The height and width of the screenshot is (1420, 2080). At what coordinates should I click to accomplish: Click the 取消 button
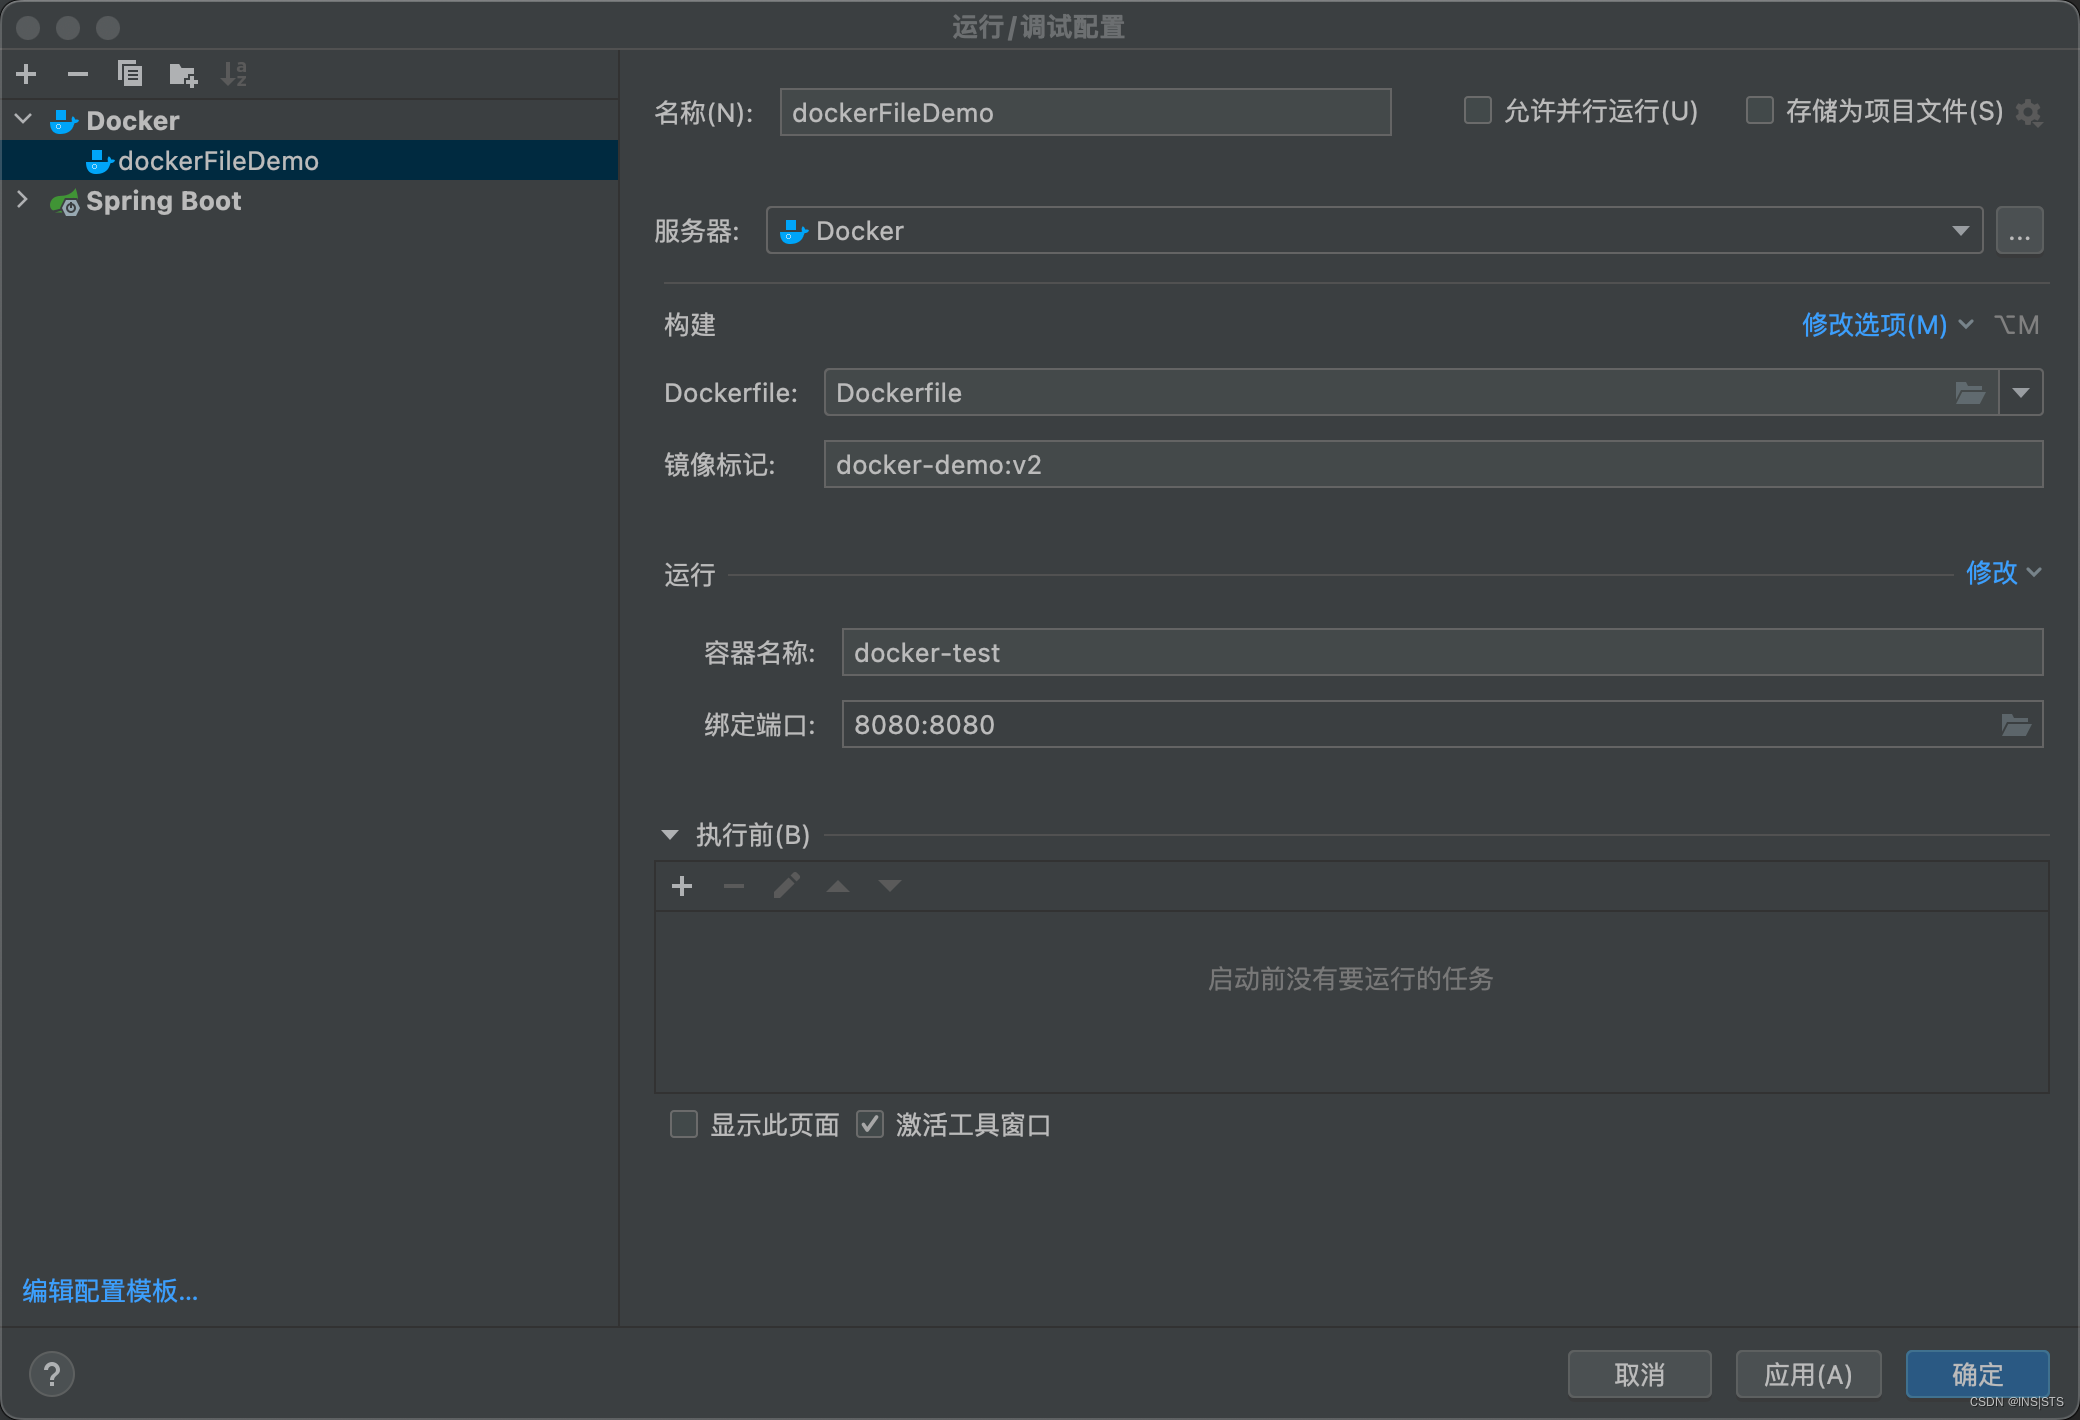pyautogui.click(x=1640, y=1374)
